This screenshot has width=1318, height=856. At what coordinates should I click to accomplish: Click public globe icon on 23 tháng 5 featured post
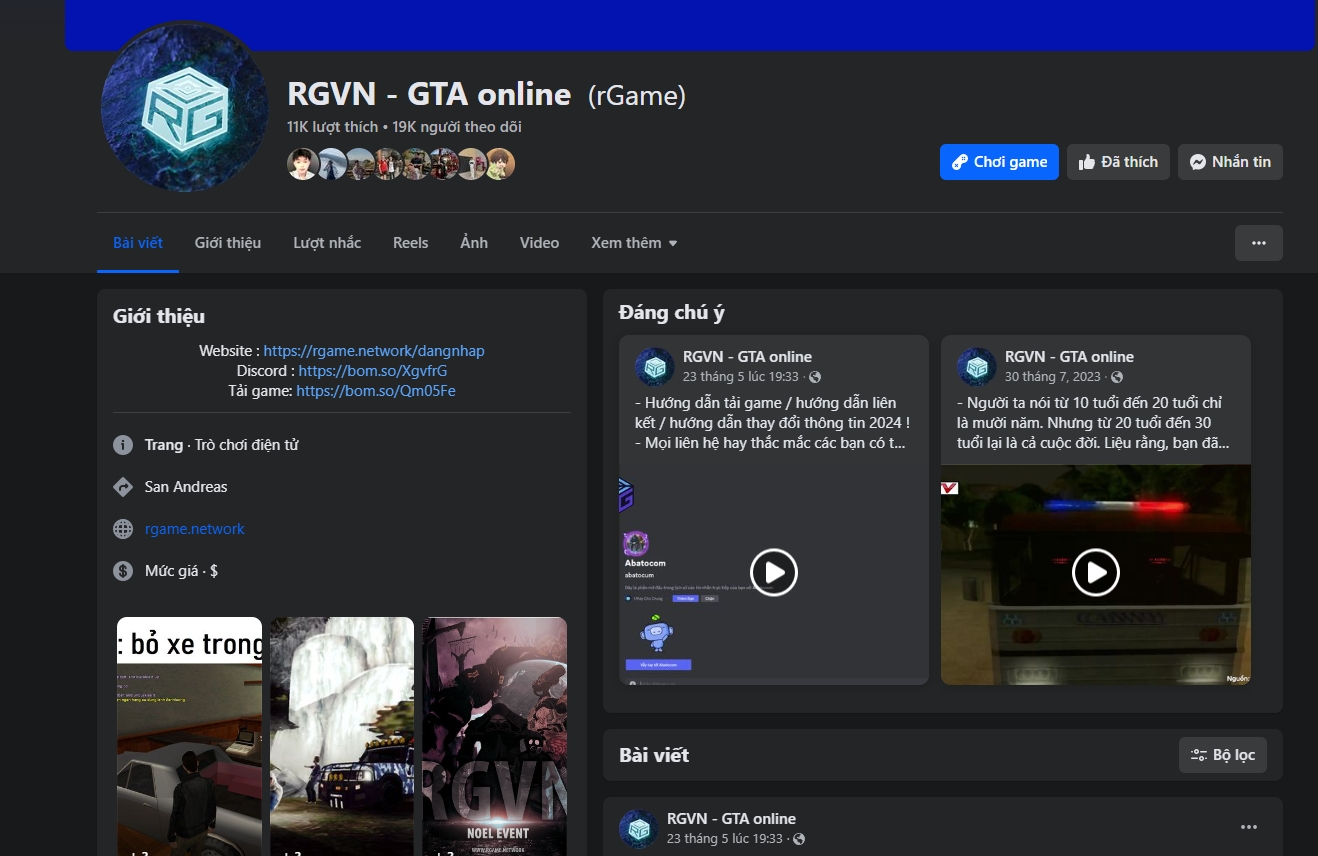pyautogui.click(x=815, y=377)
